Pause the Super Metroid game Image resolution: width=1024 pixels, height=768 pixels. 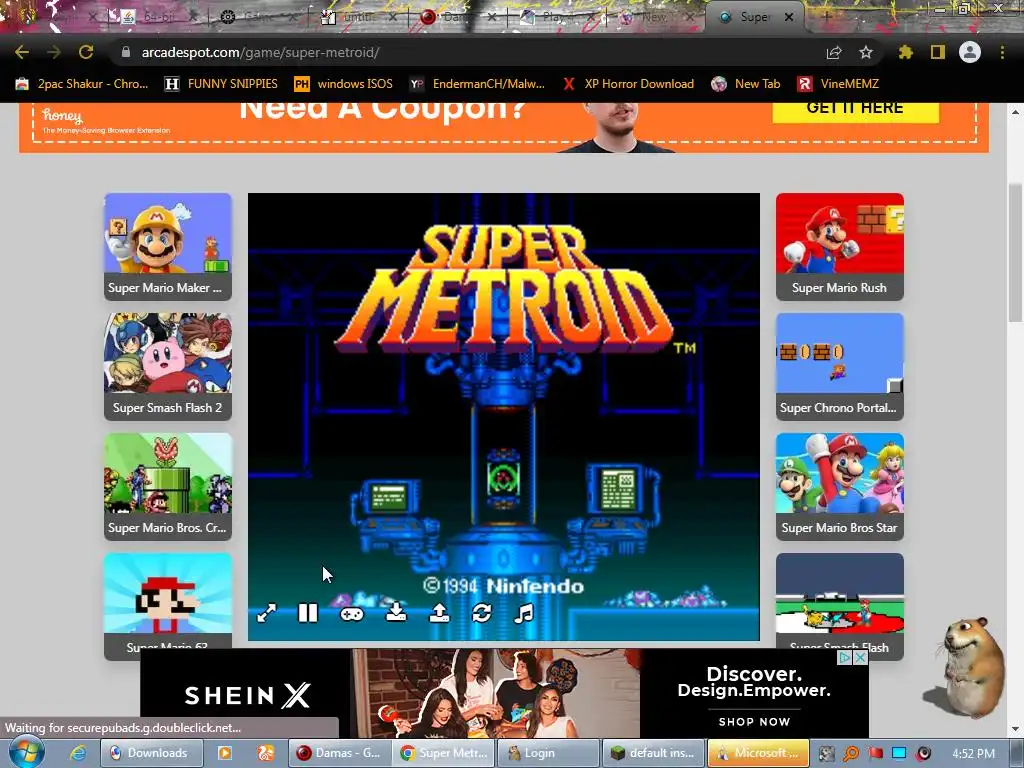pyautogui.click(x=308, y=613)
